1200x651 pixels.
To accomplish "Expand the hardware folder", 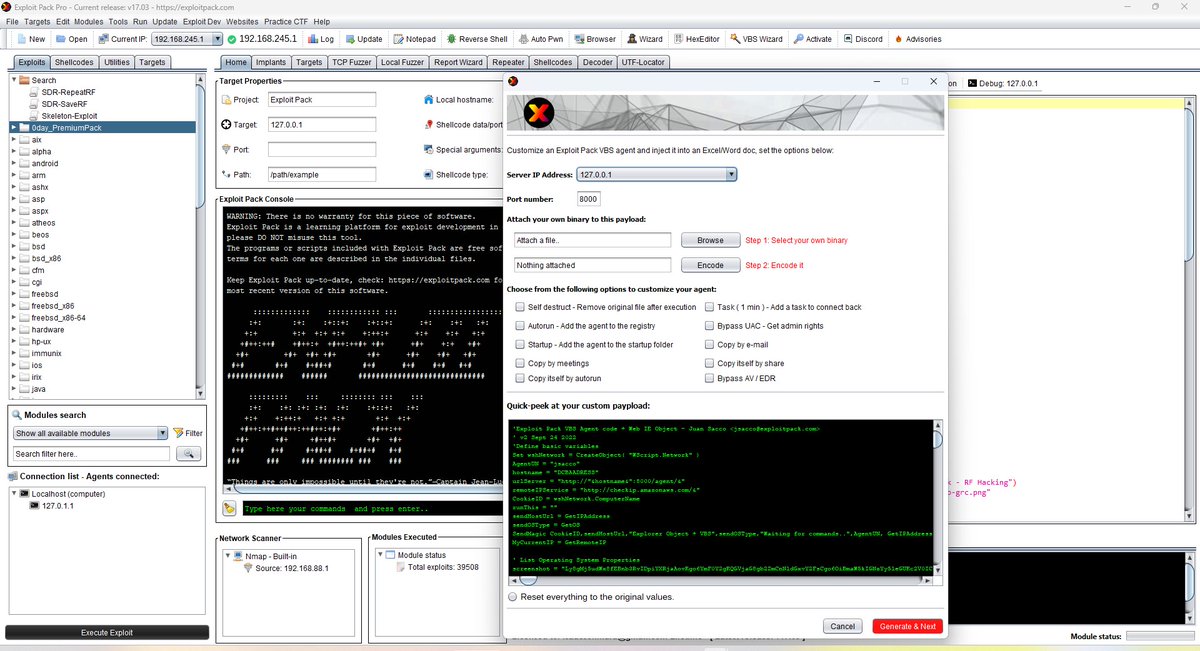I will pos(14,329).
